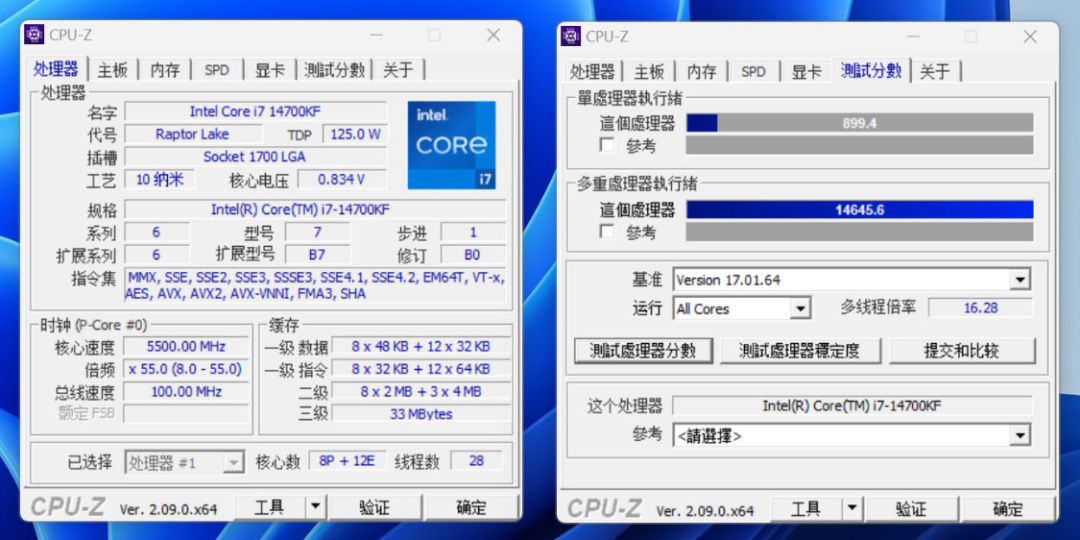This screenshot has height=540, width=1080.
Task: Open the 主板 tab in the right window
Action: (x=649, y=71)
